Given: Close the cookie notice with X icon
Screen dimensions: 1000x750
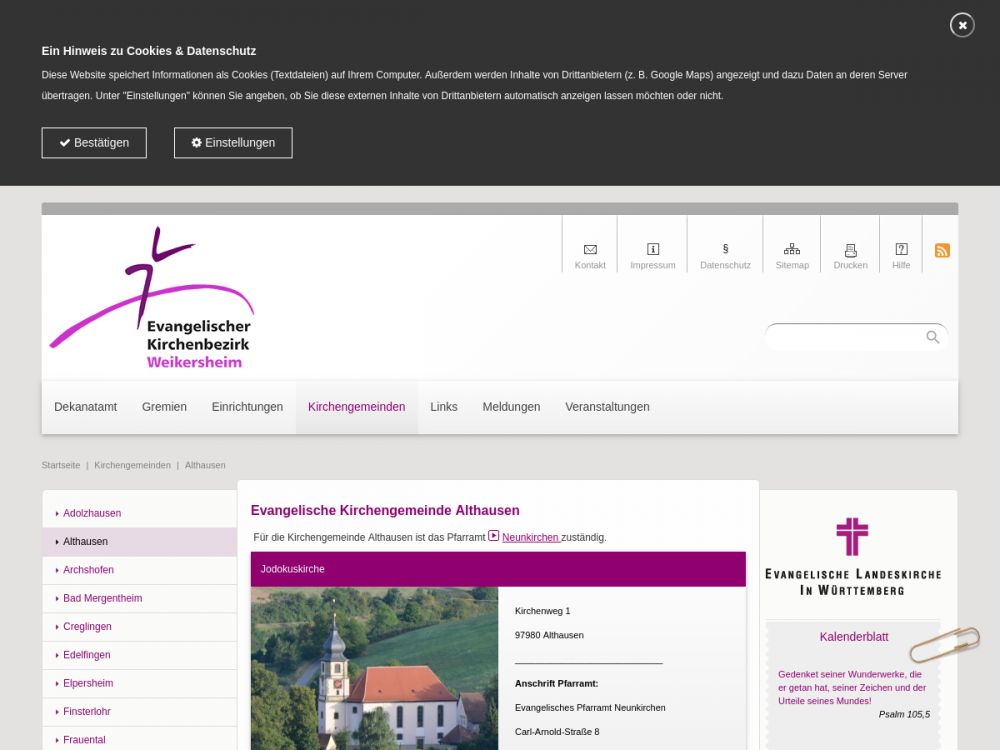Looking at the screenshot, I should (x=961, y=25).
